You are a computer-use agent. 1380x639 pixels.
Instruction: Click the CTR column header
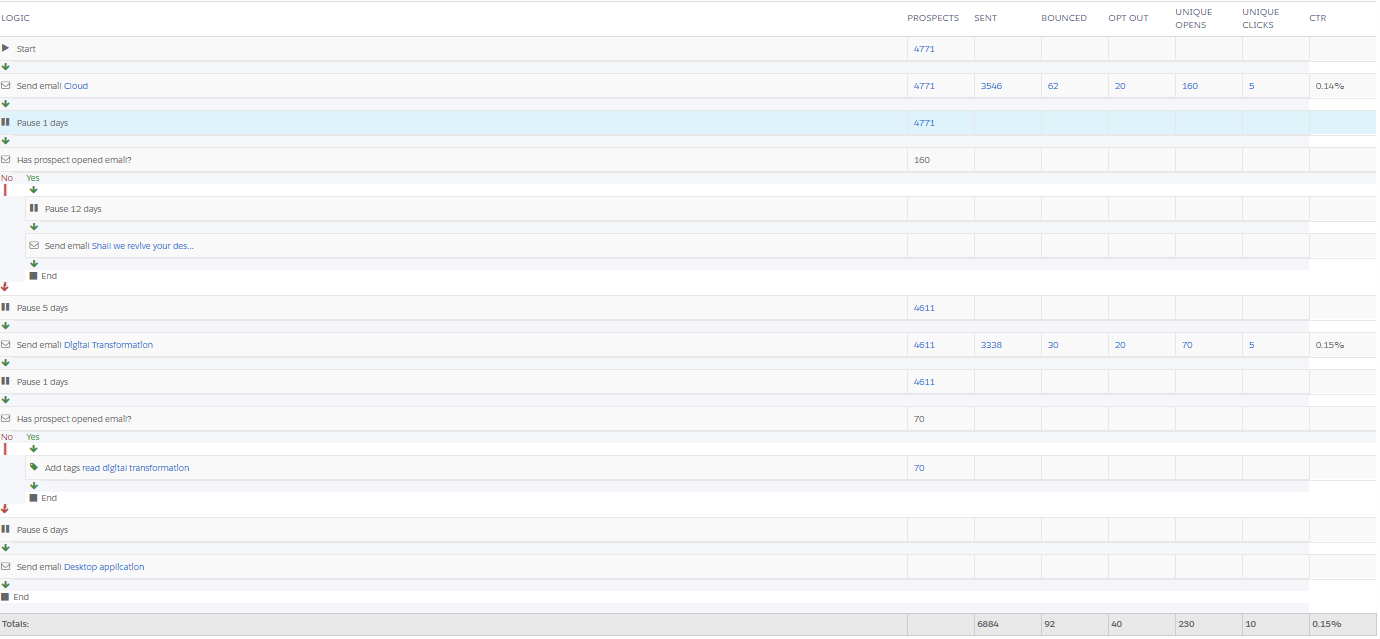(1317, 18)
